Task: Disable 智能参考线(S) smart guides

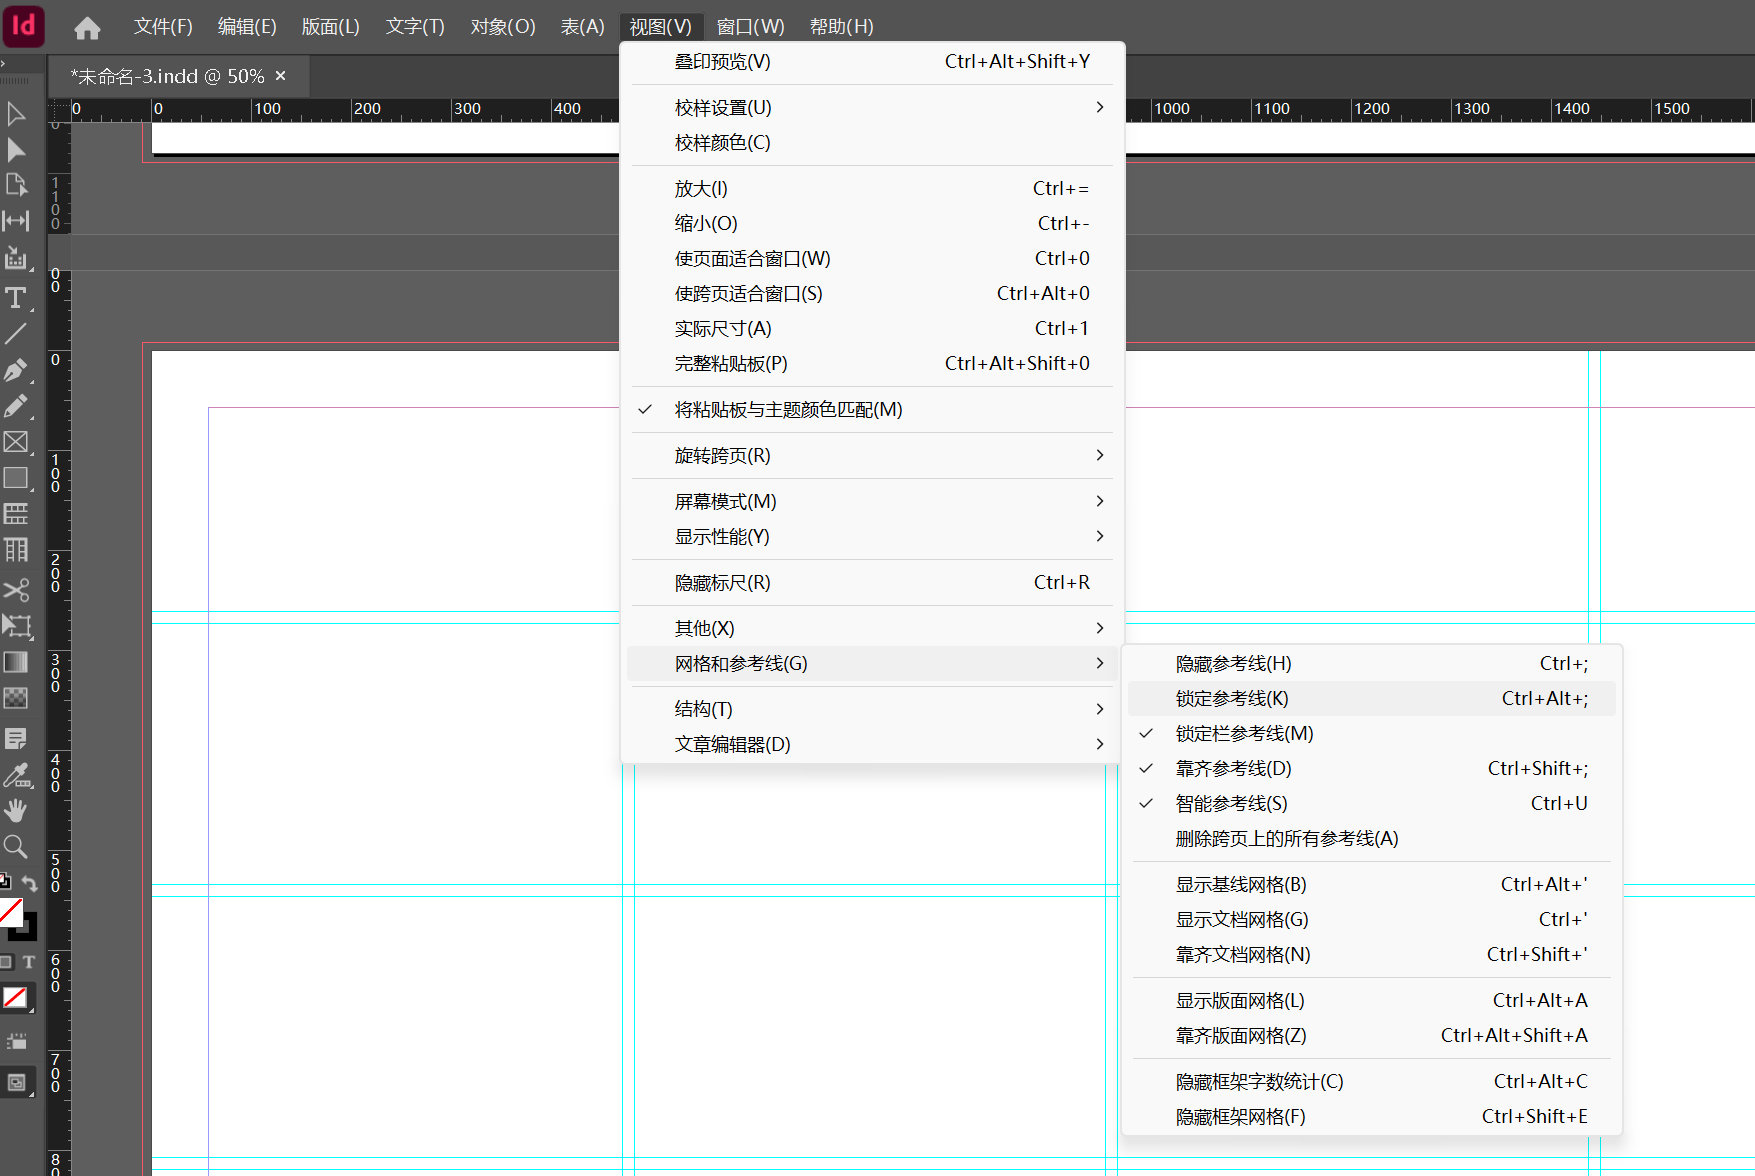Action: tap(1231, 804)
